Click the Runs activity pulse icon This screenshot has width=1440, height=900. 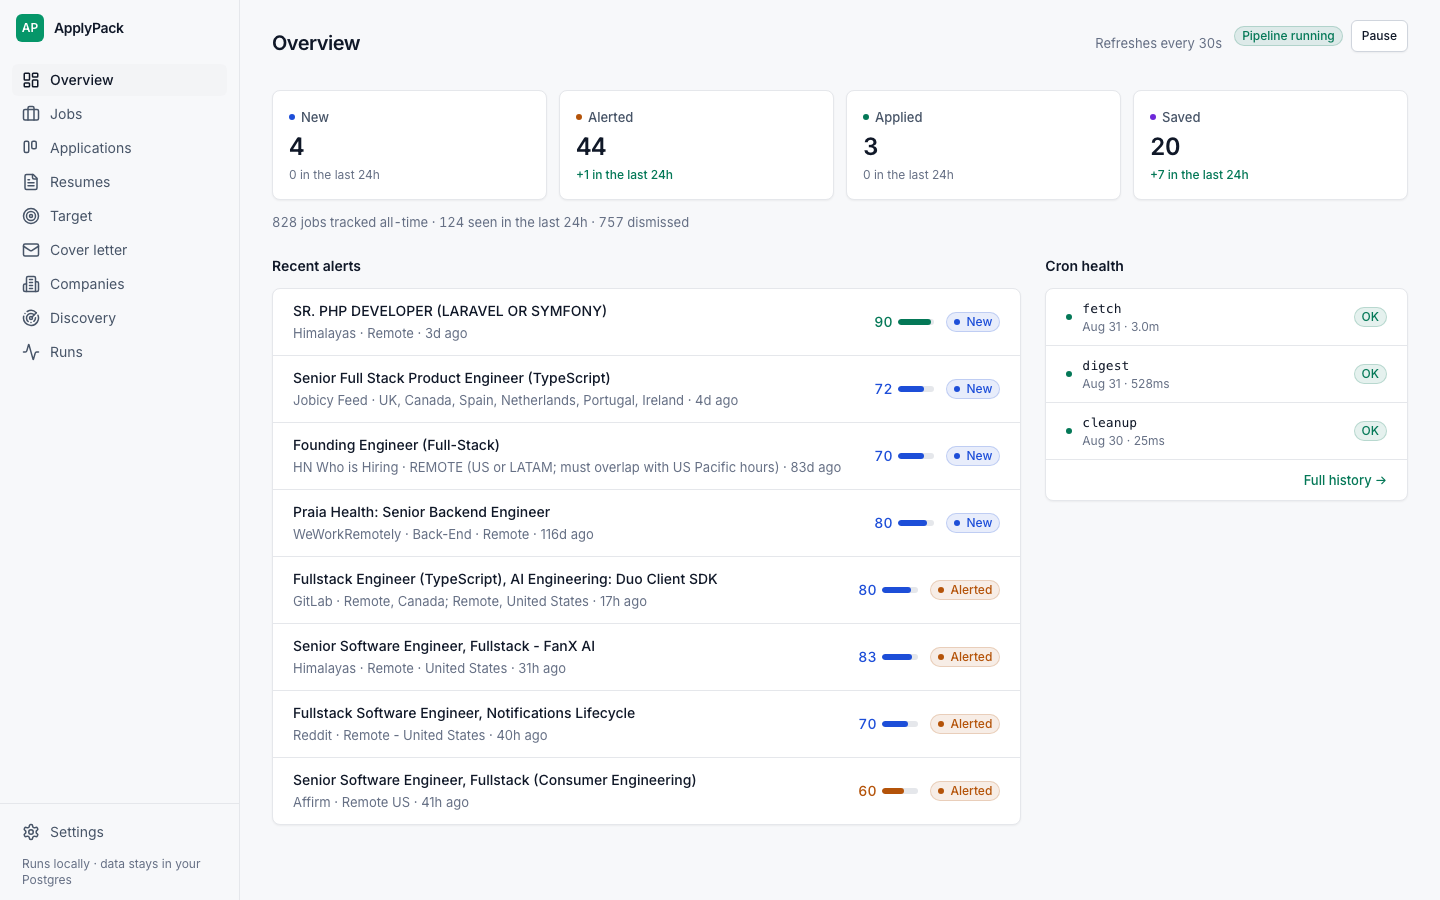click(x=31, y=352)
